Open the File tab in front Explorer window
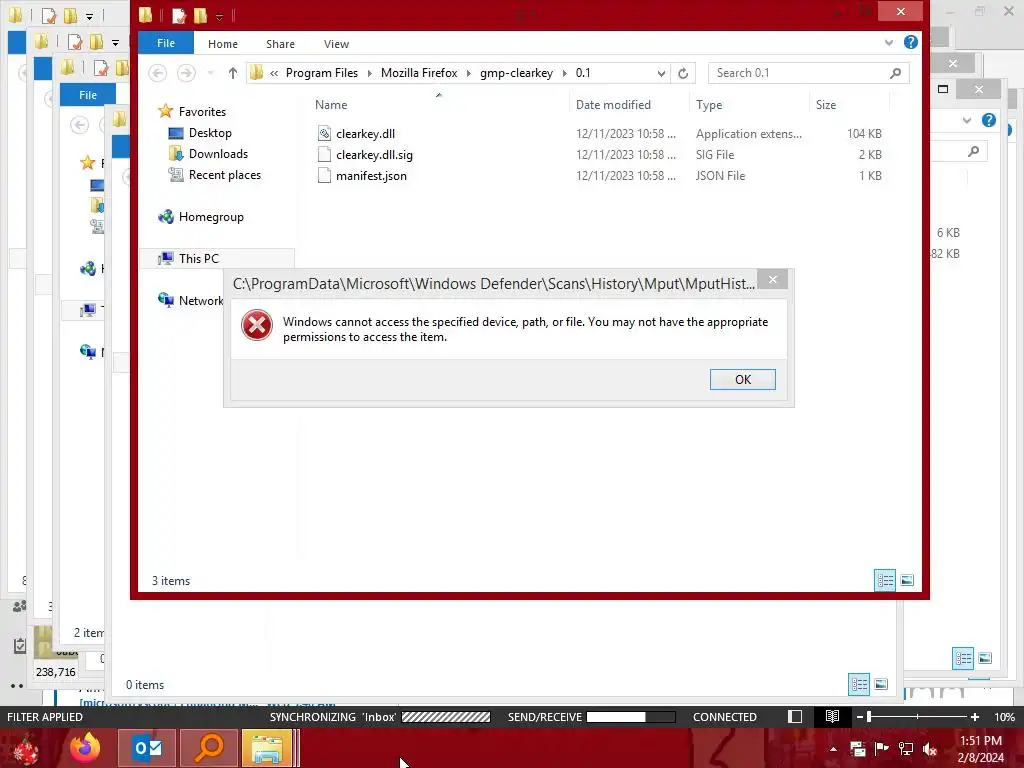This screenshot has height=768, width=1024. 166,43
